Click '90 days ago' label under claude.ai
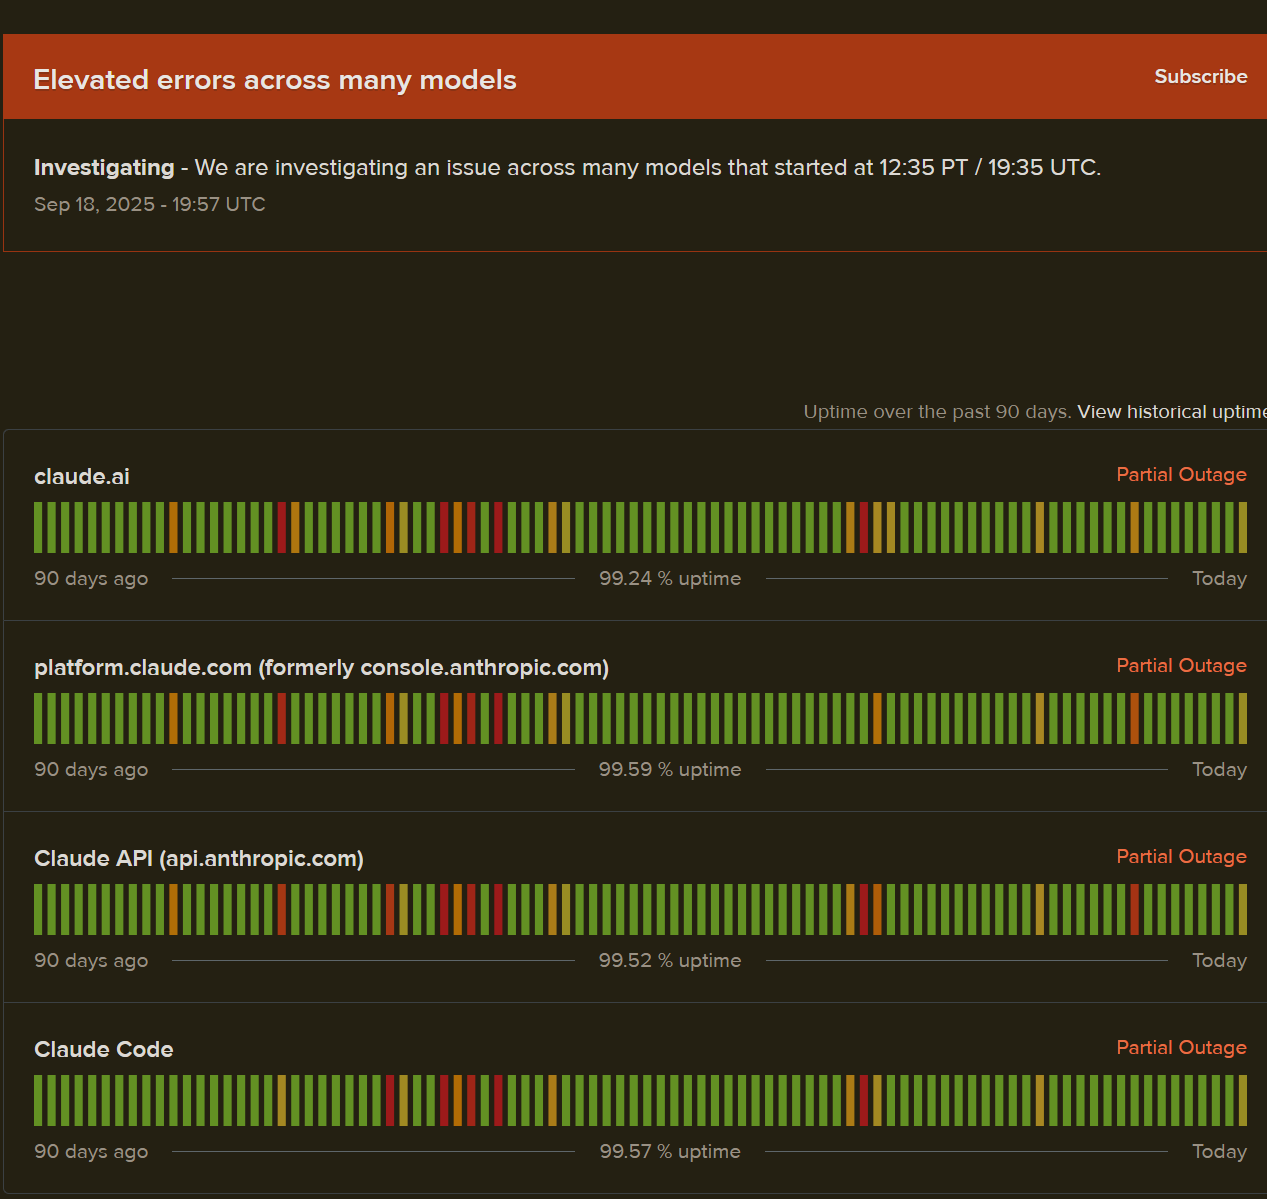Image resolution: width=1267 pixels, height=1199 pixels. coord(91,579)
